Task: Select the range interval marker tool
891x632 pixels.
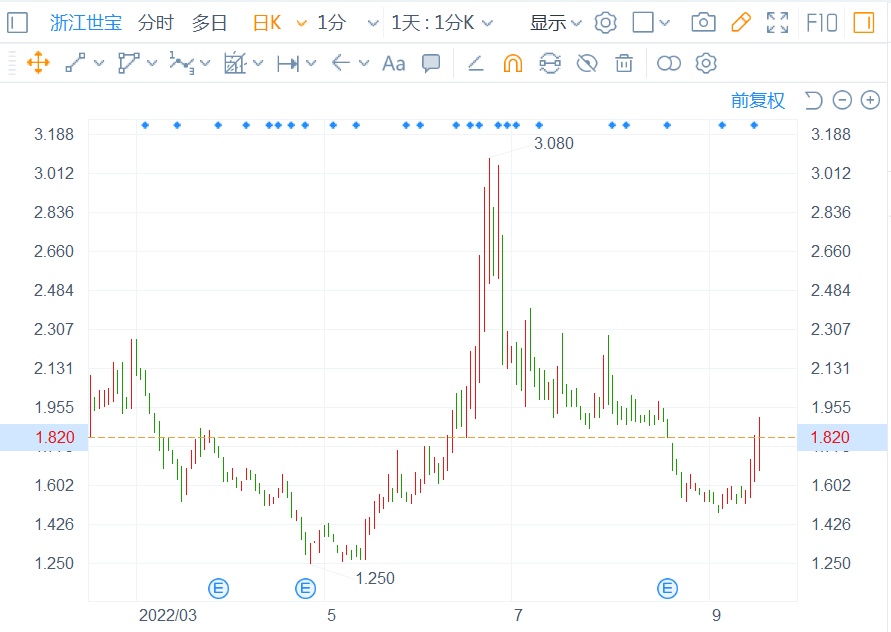Action: tap(288, 63)
